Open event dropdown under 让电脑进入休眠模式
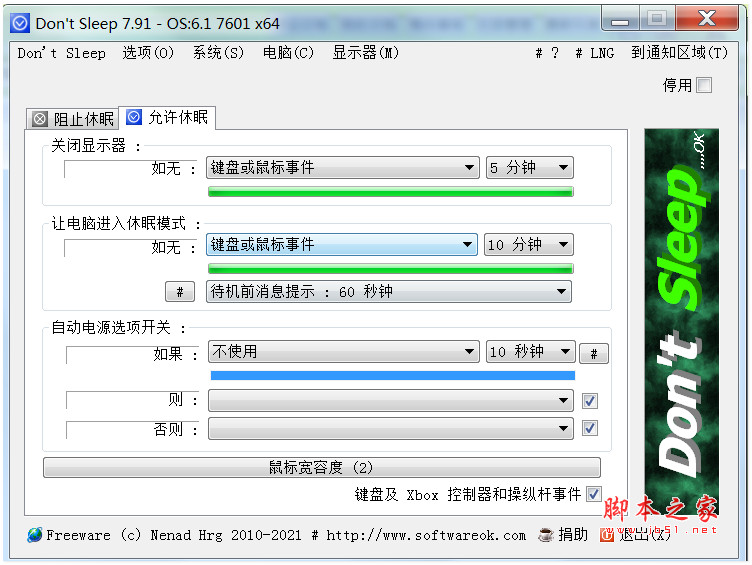 341,244
